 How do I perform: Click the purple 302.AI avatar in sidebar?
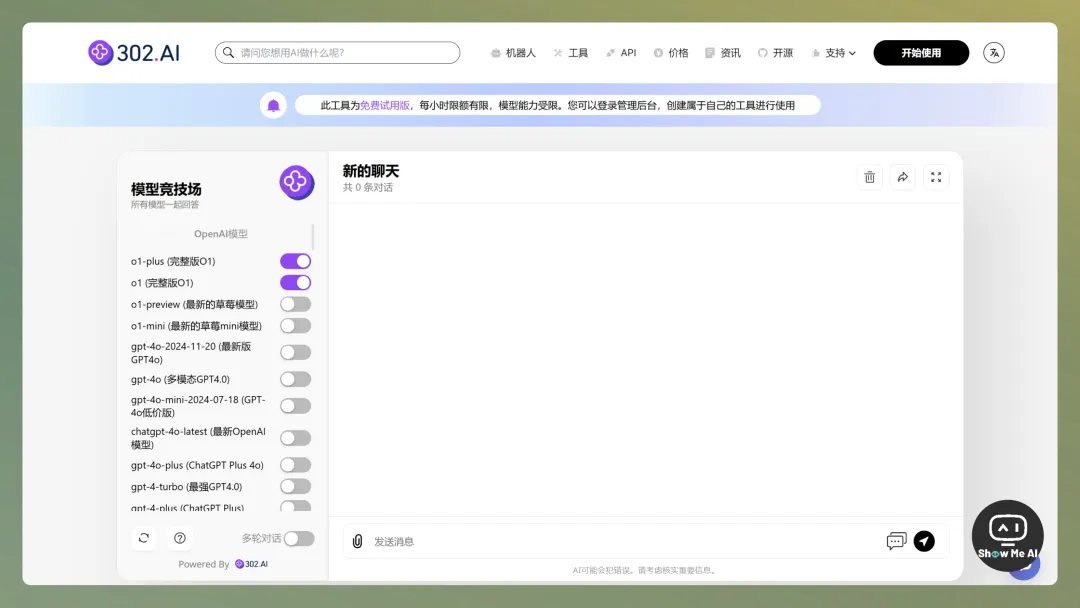click(297, 182)
